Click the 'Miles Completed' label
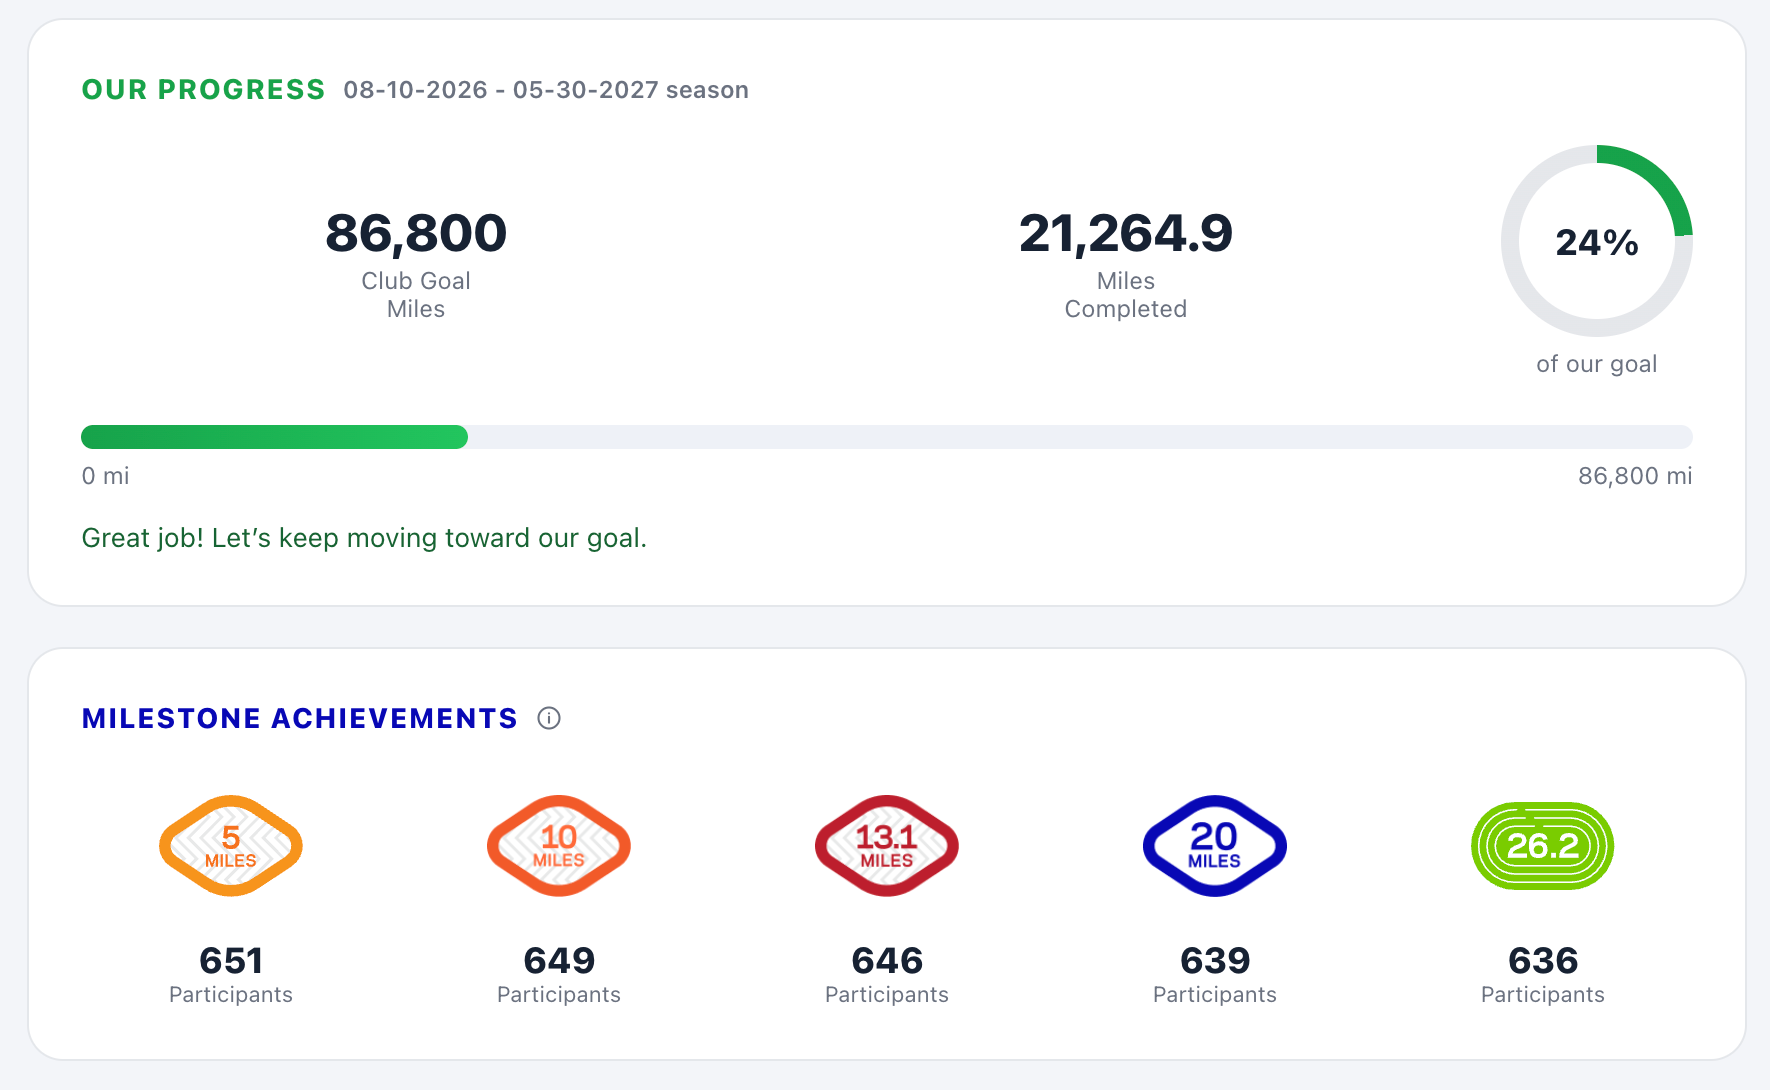Viewport: 1770px width, 1090px height. pyautogui.click(x=1126, y=295)
